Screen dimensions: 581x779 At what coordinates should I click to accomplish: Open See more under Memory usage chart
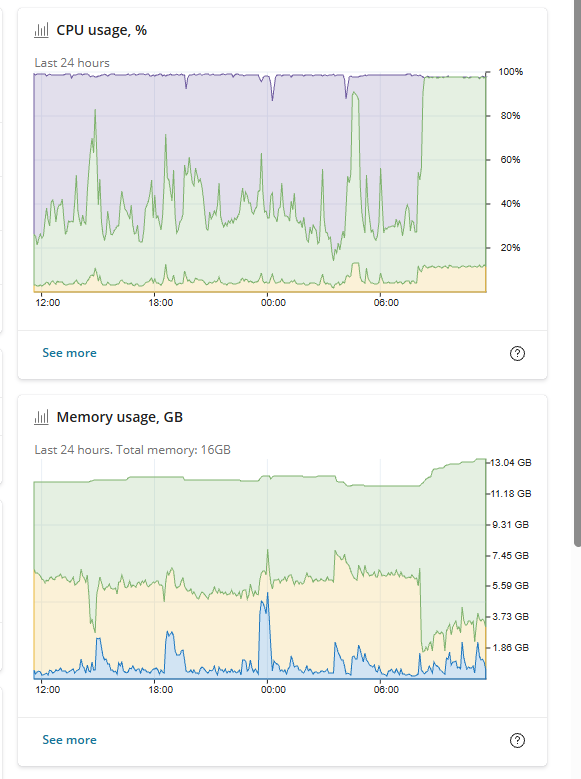pos(70,740)
